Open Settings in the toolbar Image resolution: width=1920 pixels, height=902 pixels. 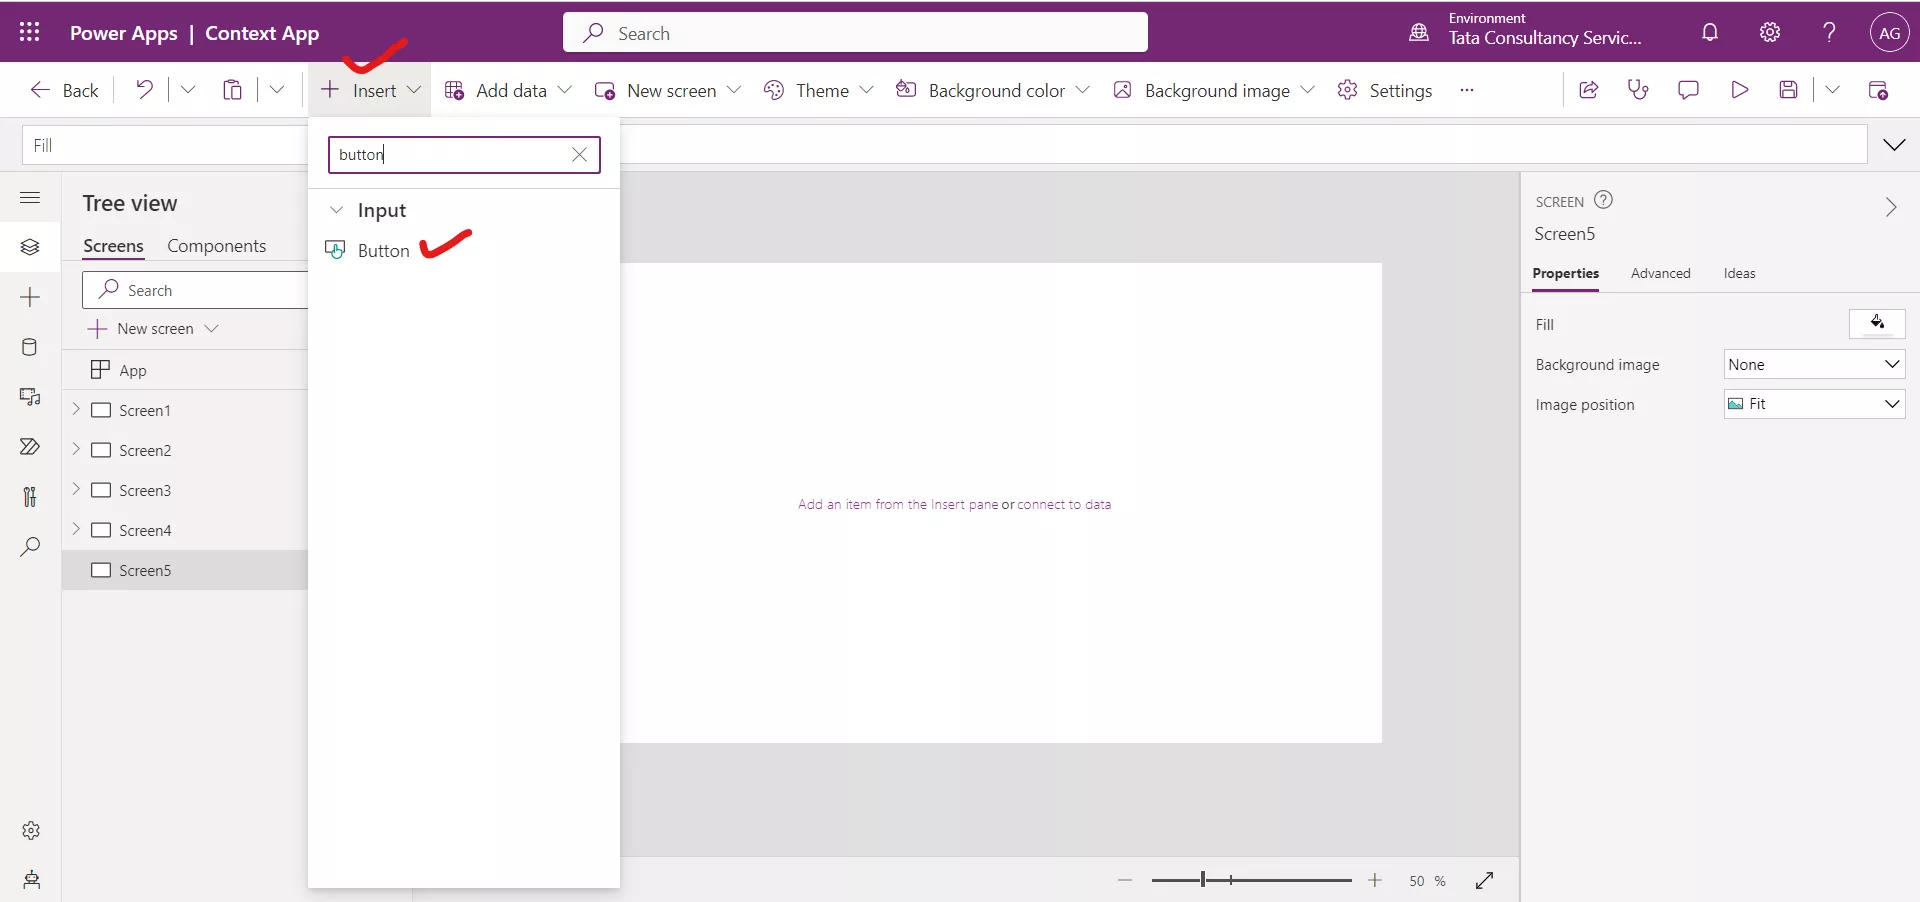click(x=1385, y=90)
